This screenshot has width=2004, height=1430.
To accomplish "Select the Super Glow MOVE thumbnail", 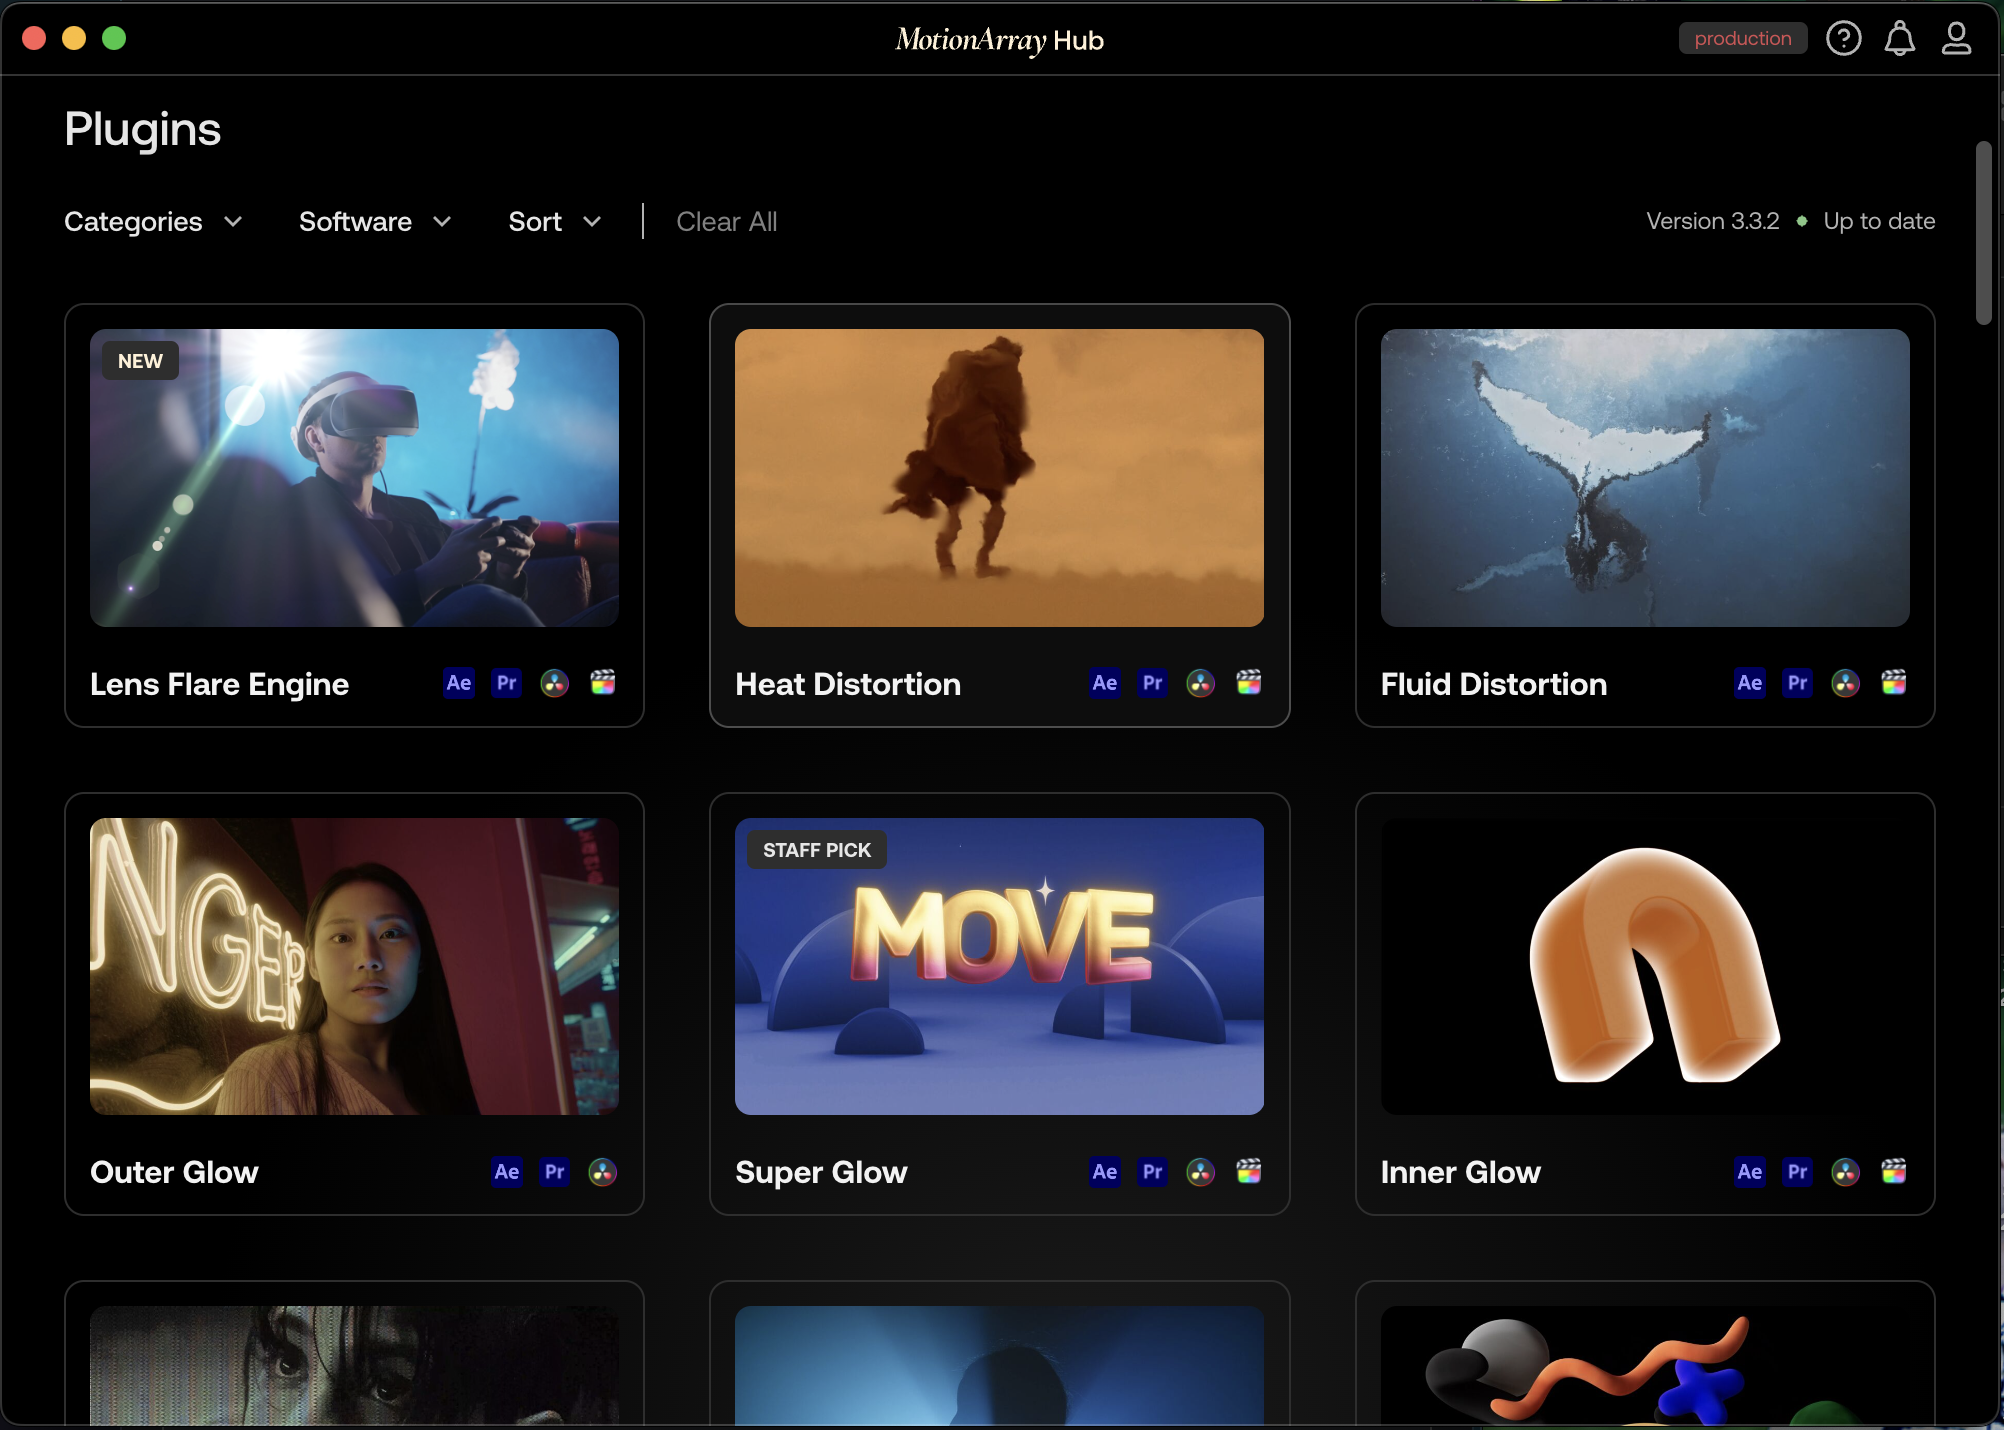I will [999, 966].
